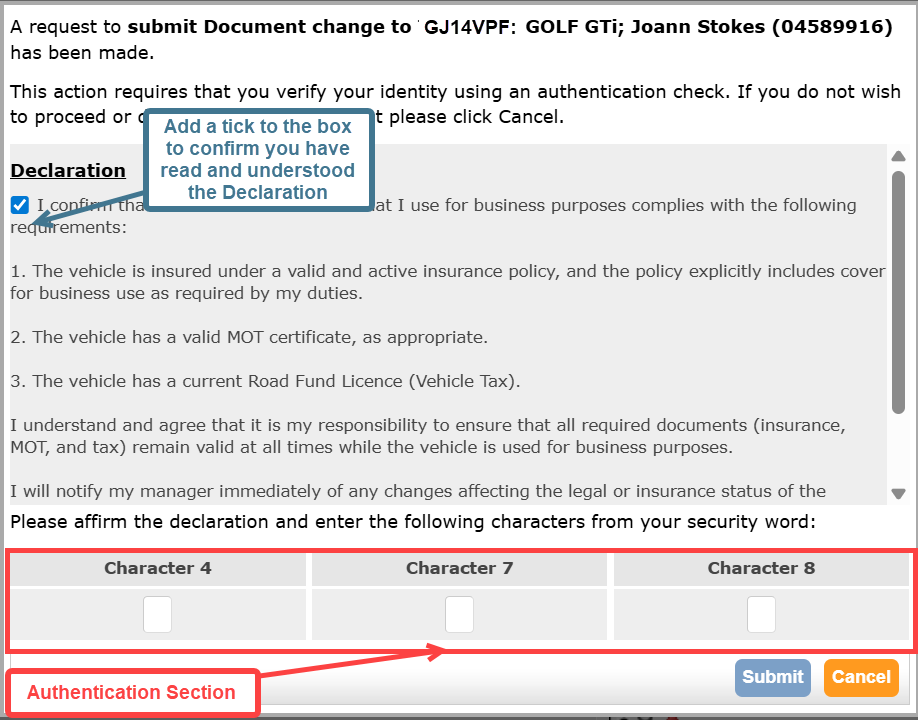The height and width of the screenshot is (720, 918).
Task: Click the valid MOT certificate requirement line
Action: pyautogui.click(x=249, y=337)
